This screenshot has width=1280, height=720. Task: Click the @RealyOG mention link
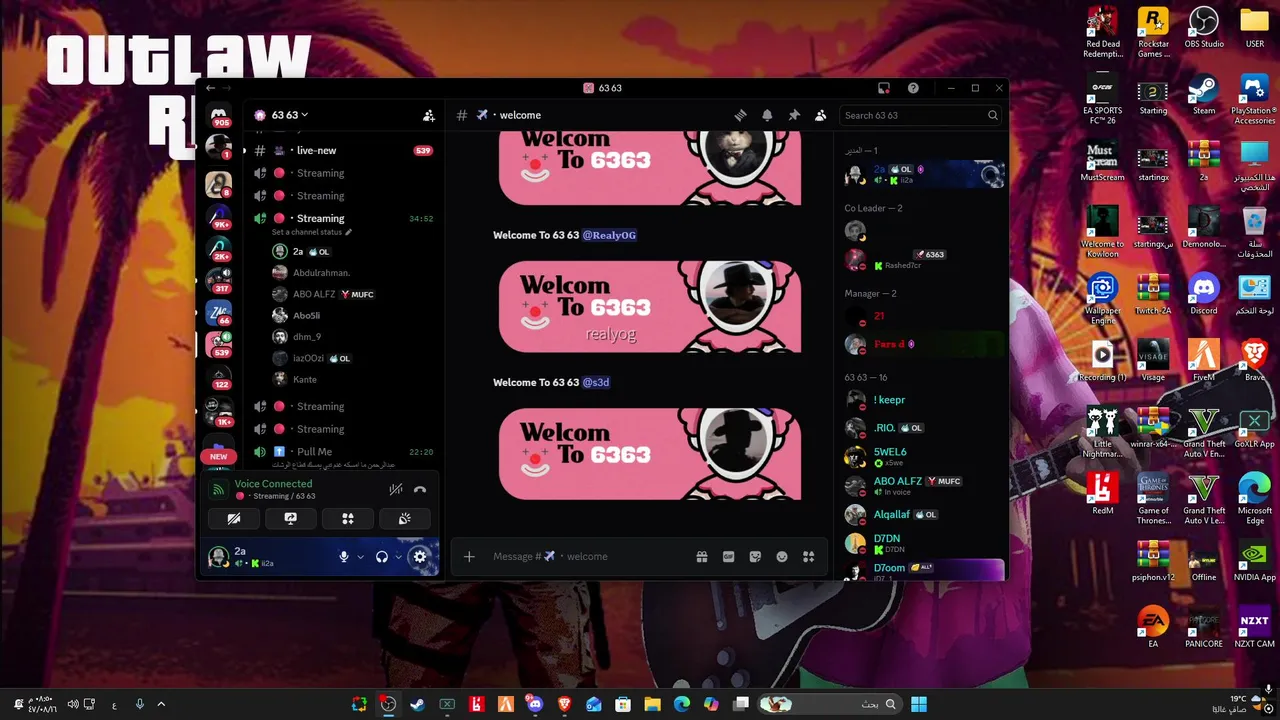pyautogui.click(x=609, y=235)
